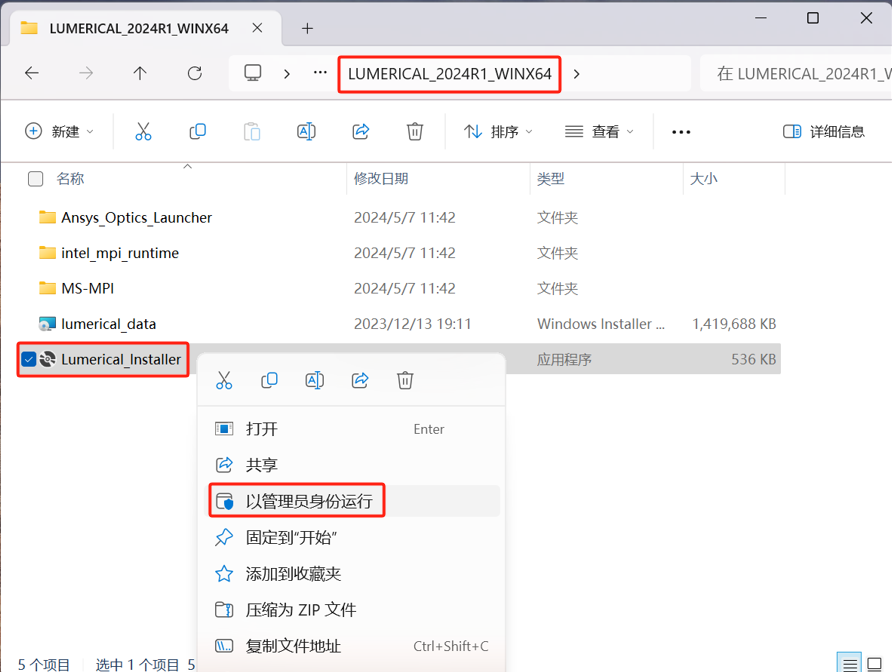Click the Rename icon in toolbar
Image resolution: width=892 pixels, height=672 pixels.
306,131
